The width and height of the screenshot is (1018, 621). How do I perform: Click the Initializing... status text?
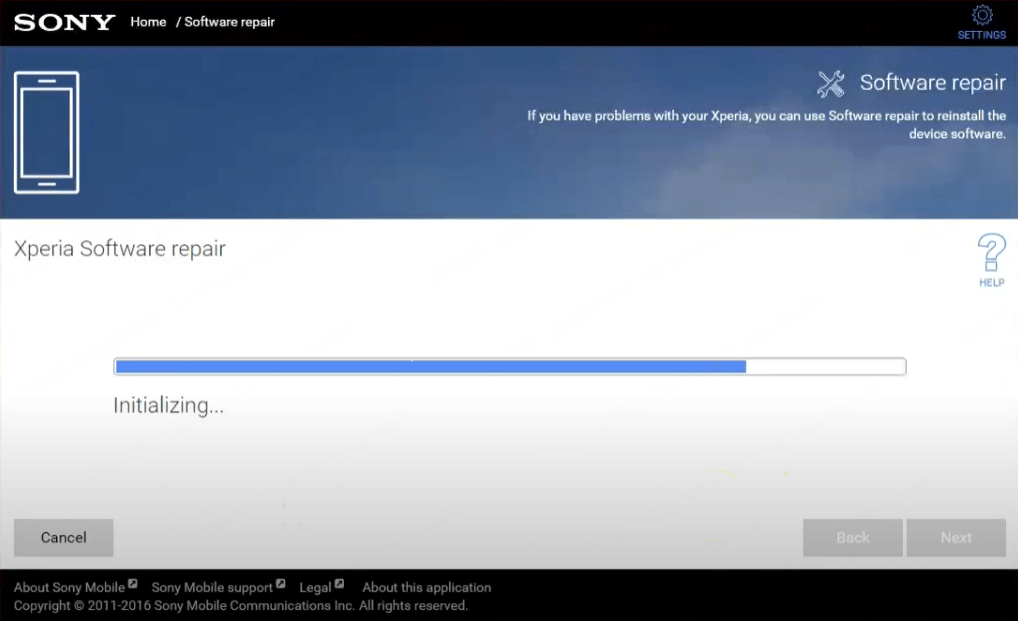[x=168, y=406]
